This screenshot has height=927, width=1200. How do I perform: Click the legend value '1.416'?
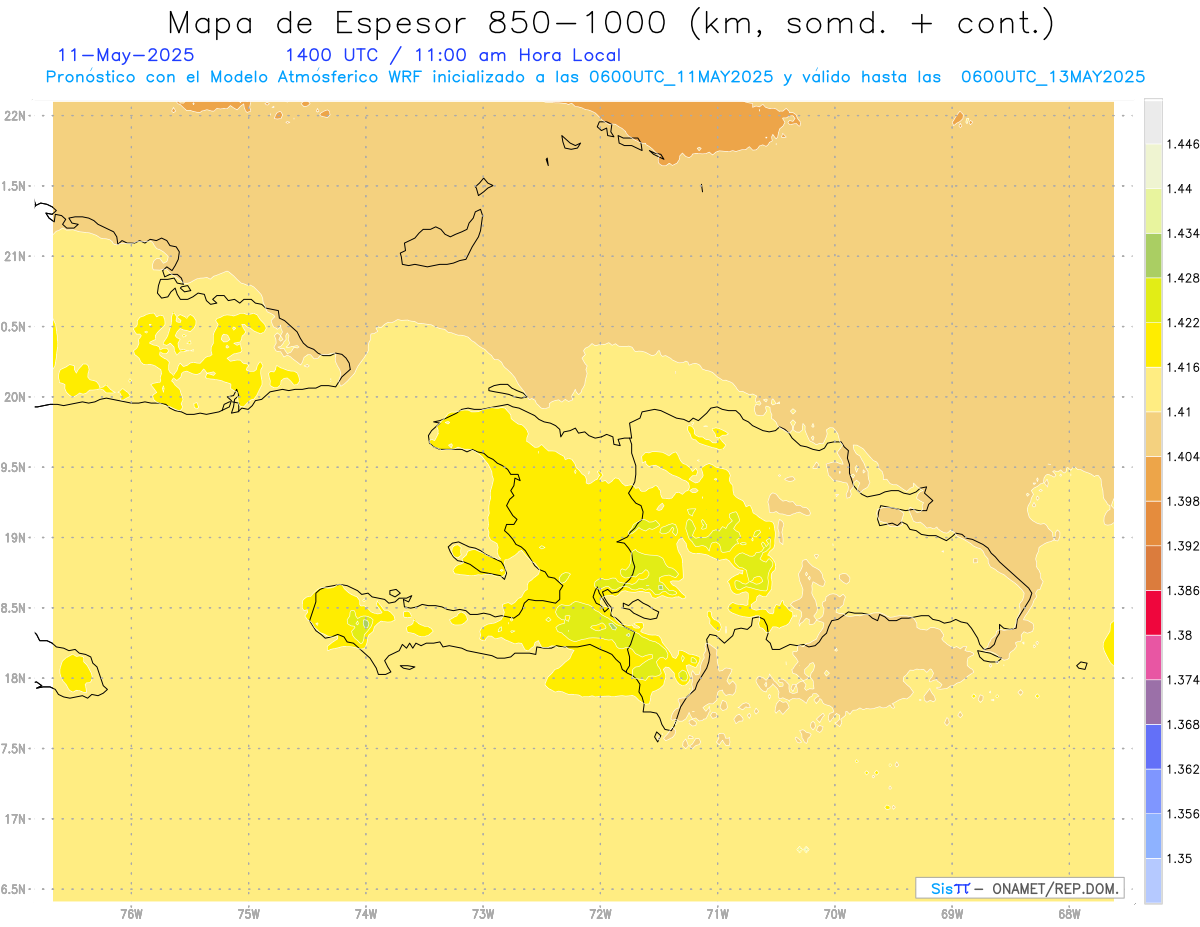pyautogui.click(x=1182, y=367)
